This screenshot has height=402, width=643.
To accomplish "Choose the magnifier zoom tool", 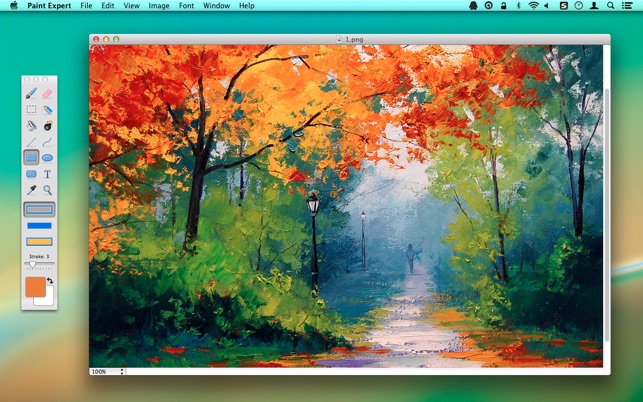I will point(48,190).
